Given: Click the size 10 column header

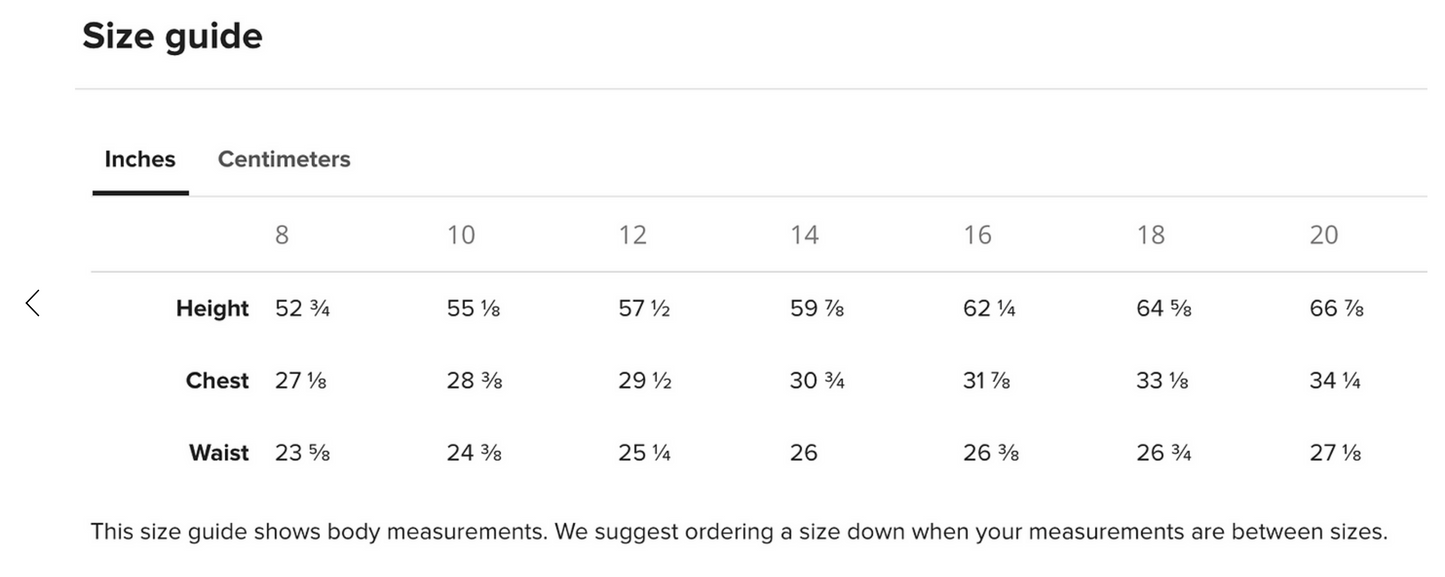Looking at the screenshot, I should point(461,235).
